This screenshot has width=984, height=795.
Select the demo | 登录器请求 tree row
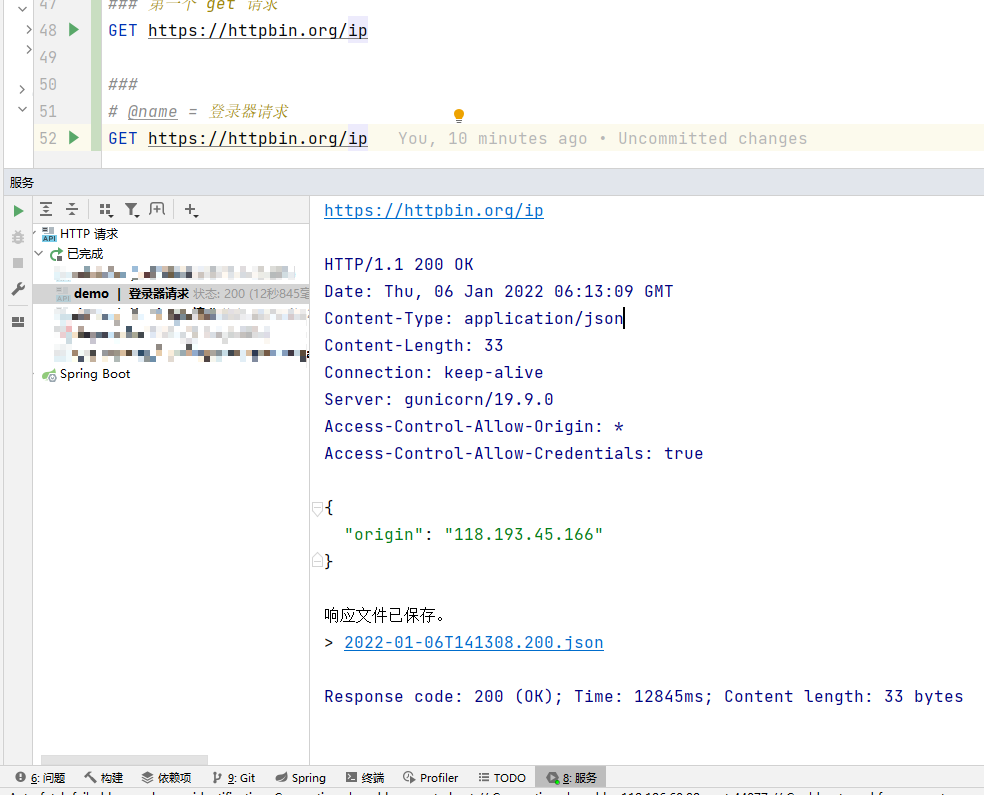[x=171, y=294]
